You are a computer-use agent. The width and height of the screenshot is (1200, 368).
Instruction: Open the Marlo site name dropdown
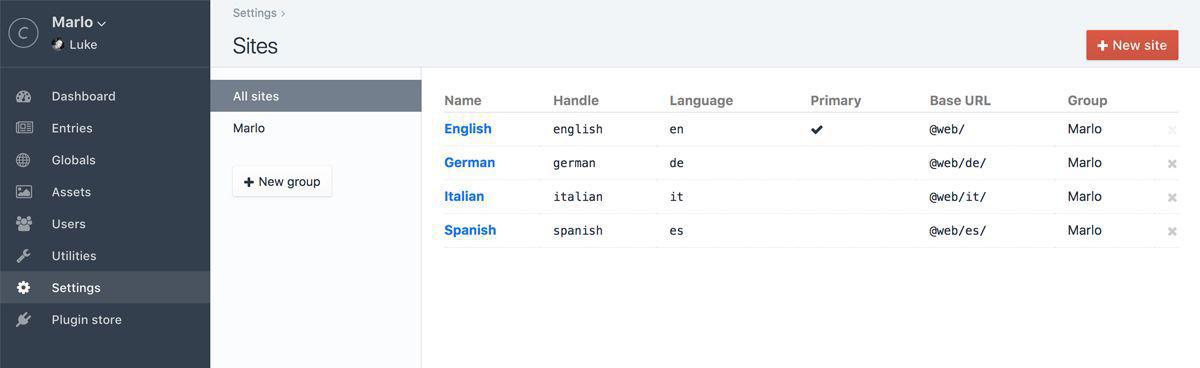coord(79,22)
